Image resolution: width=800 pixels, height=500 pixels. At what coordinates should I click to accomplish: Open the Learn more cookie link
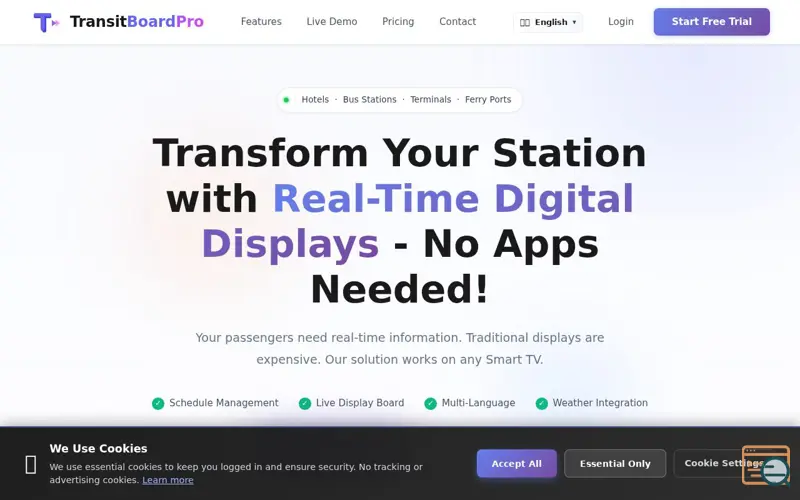pos(168,480)
